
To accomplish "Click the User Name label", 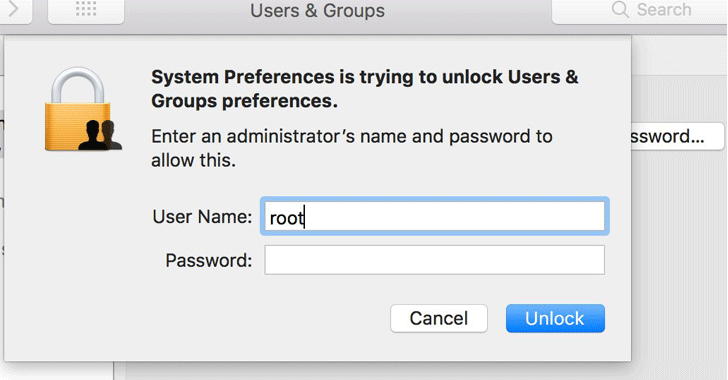I will pyautogui.click(x=202, y=216).
